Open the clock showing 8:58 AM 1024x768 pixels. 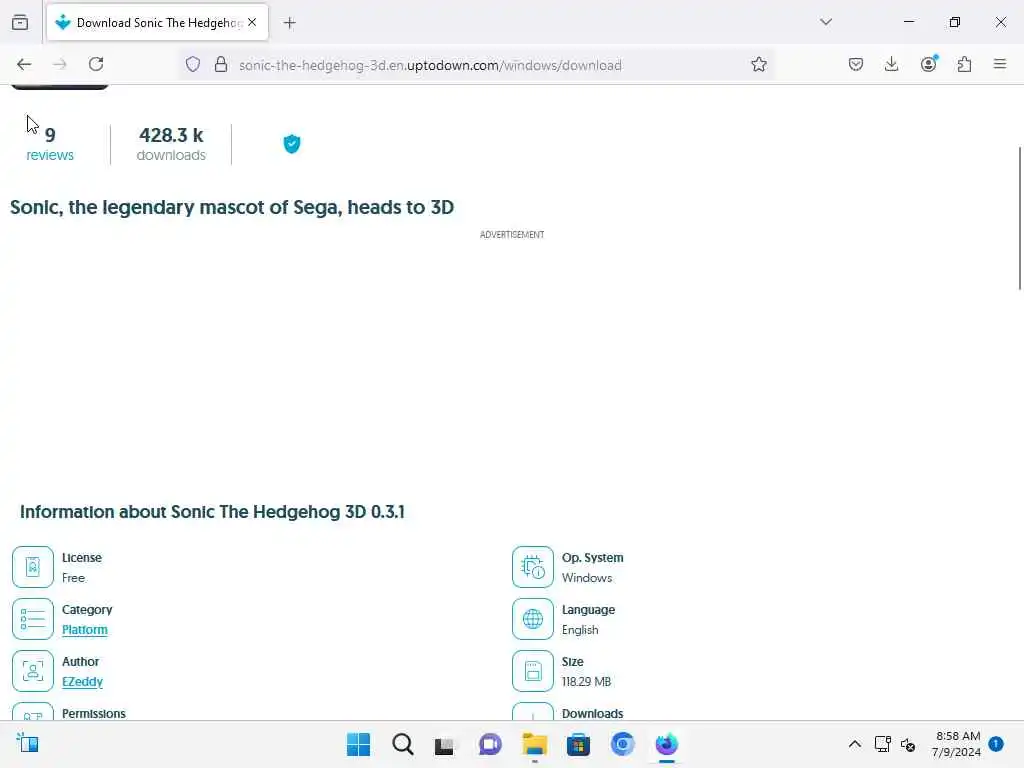pyautogui.click(x=957, y=744)
